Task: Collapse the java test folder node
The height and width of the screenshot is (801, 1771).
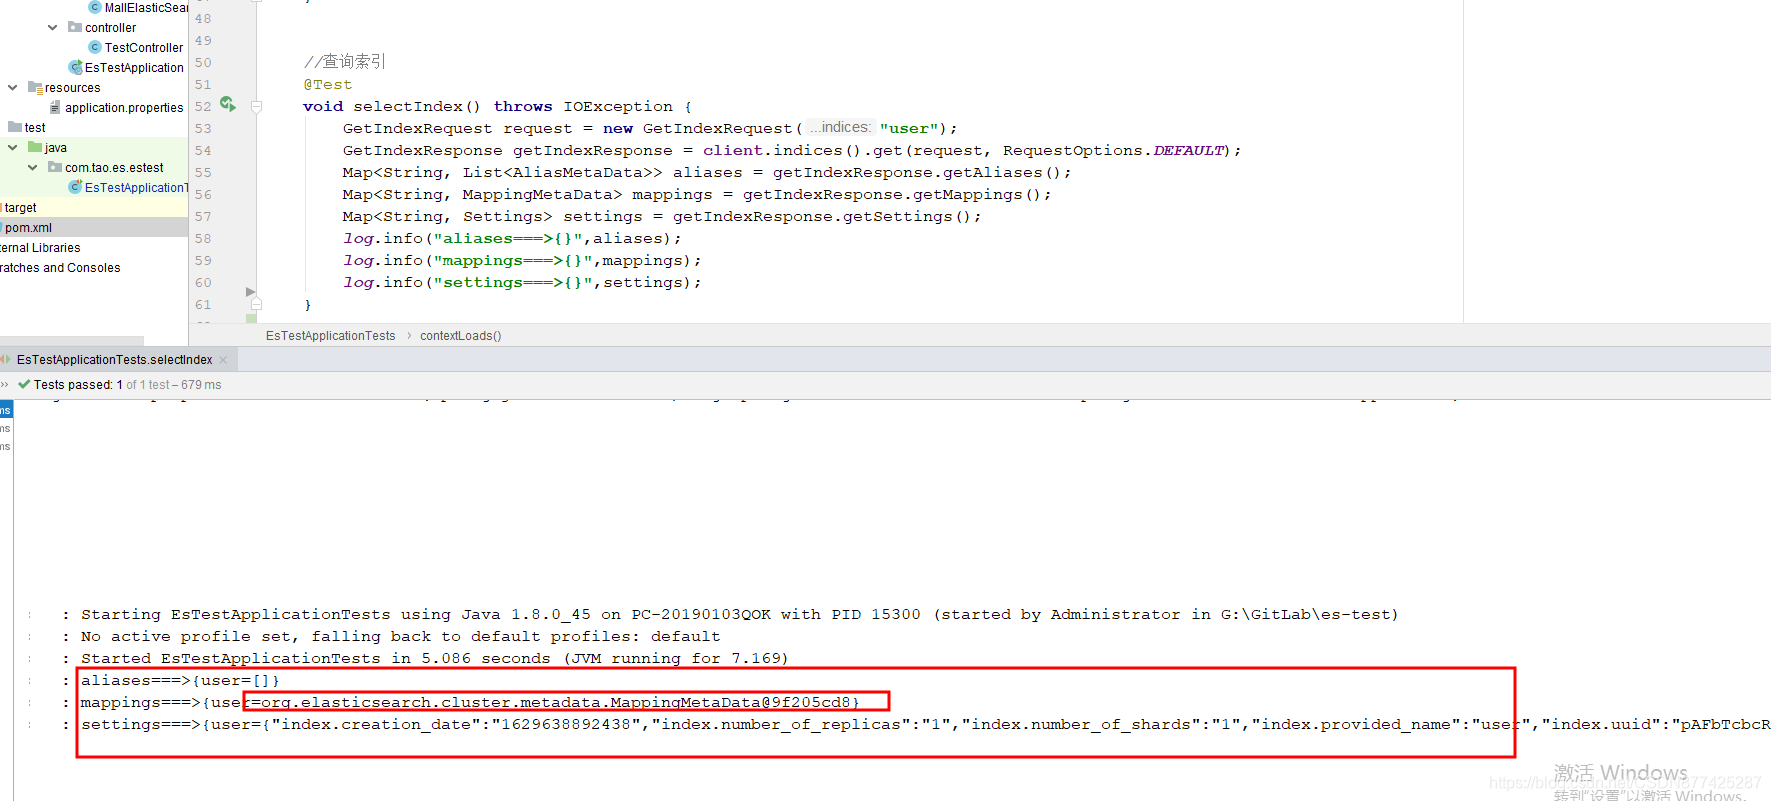Action: click(x=13, y=148)
